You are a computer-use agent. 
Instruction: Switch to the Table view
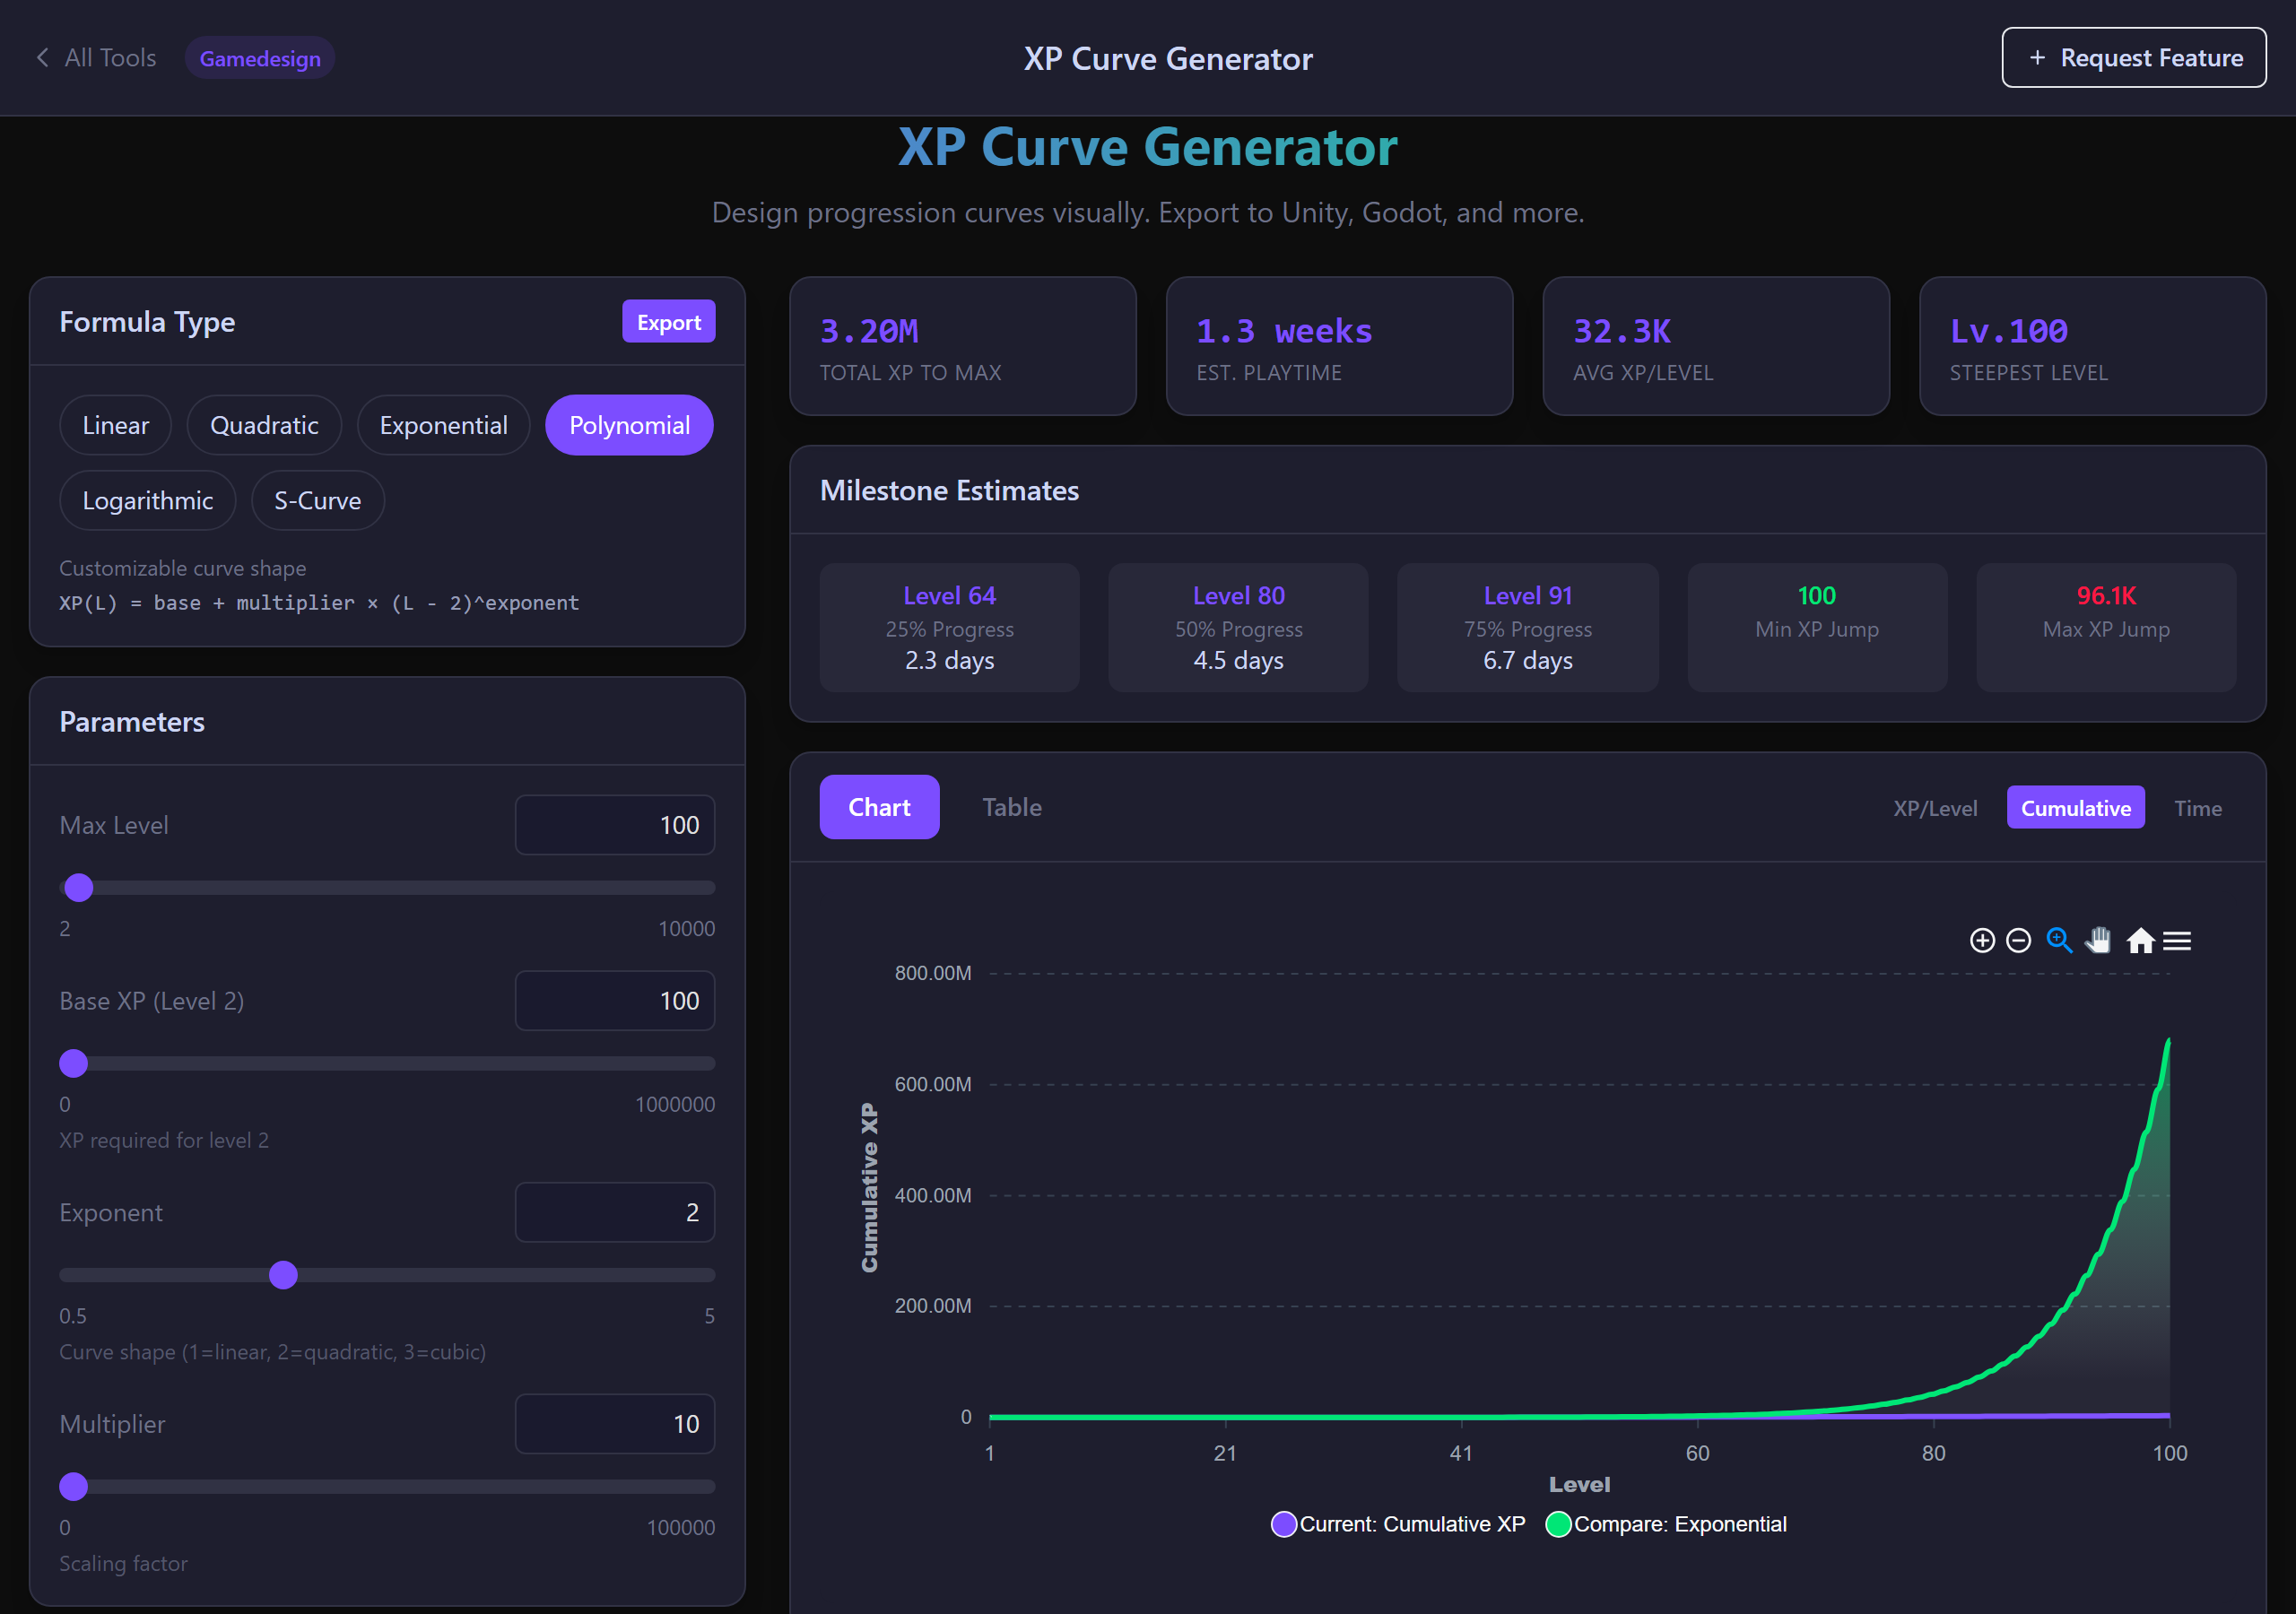(x=1012, y=807)
